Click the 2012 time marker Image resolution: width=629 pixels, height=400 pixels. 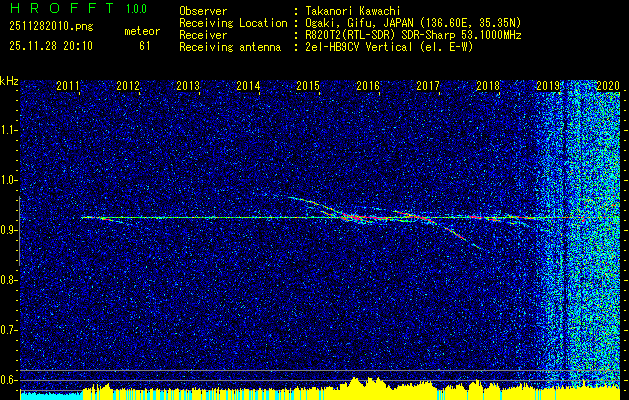(x=128, y=85)
